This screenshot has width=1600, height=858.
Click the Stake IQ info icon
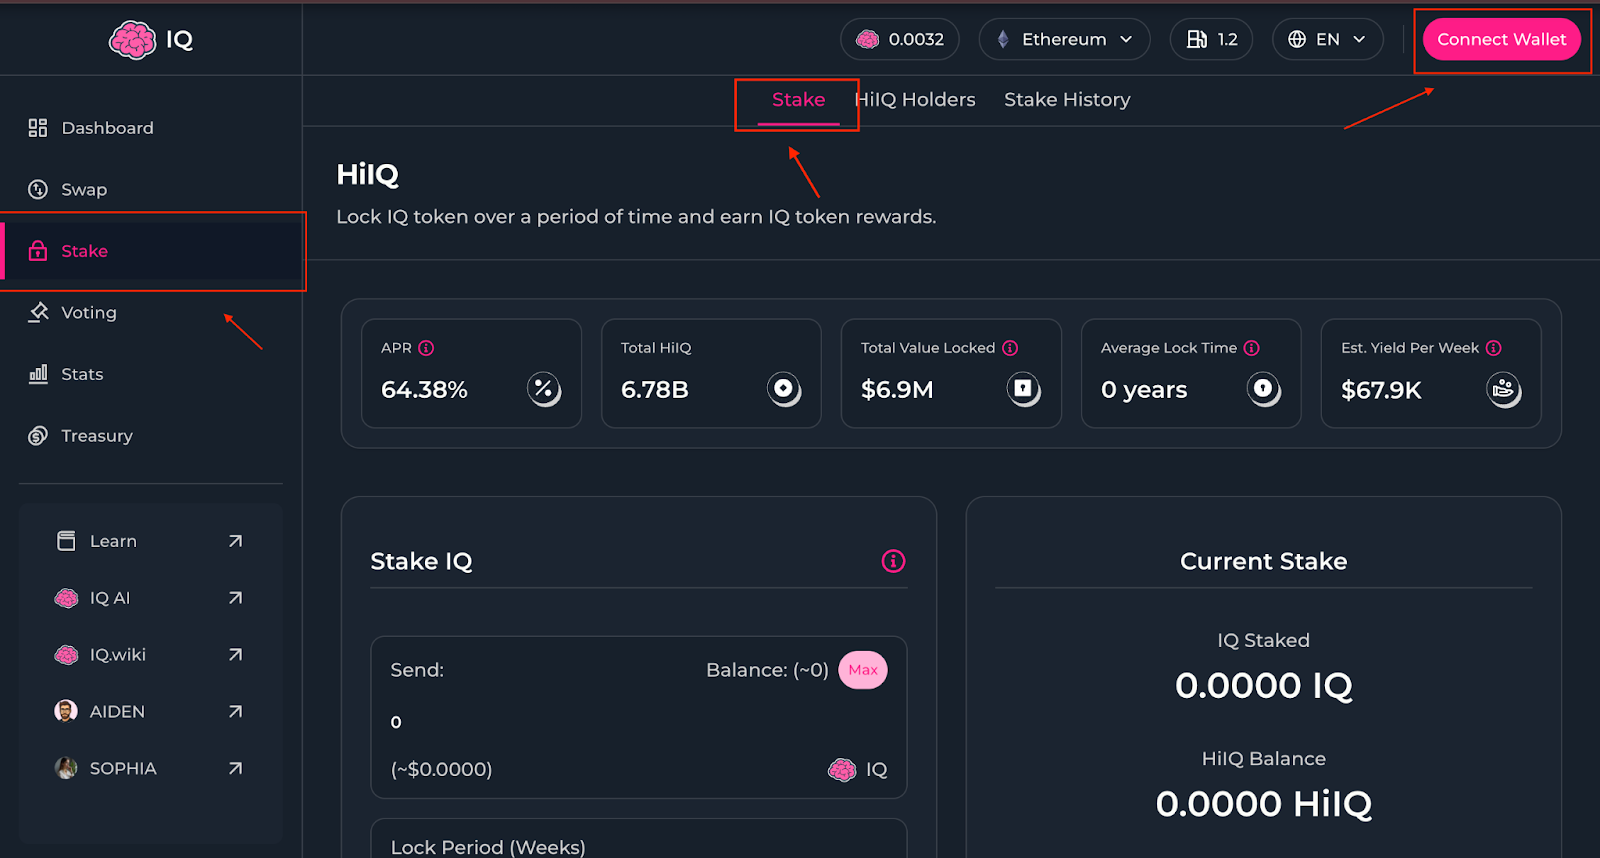[893, 561]
